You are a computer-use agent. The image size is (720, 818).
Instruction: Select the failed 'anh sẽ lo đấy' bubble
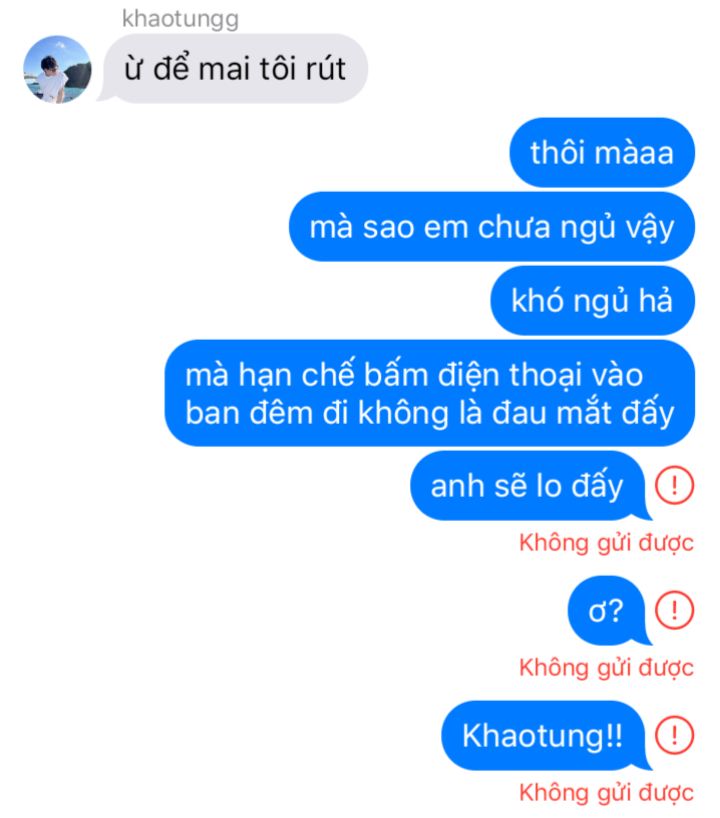point(530,486)
